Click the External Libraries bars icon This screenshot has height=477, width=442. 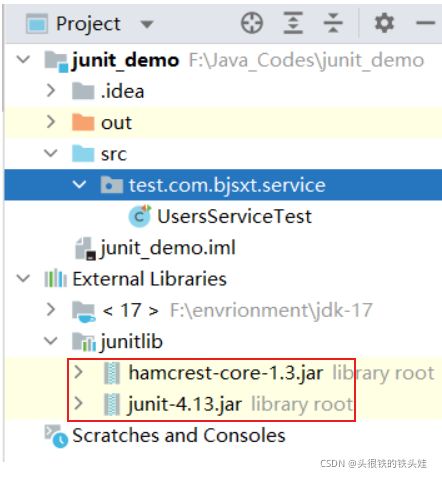(56, 278)
